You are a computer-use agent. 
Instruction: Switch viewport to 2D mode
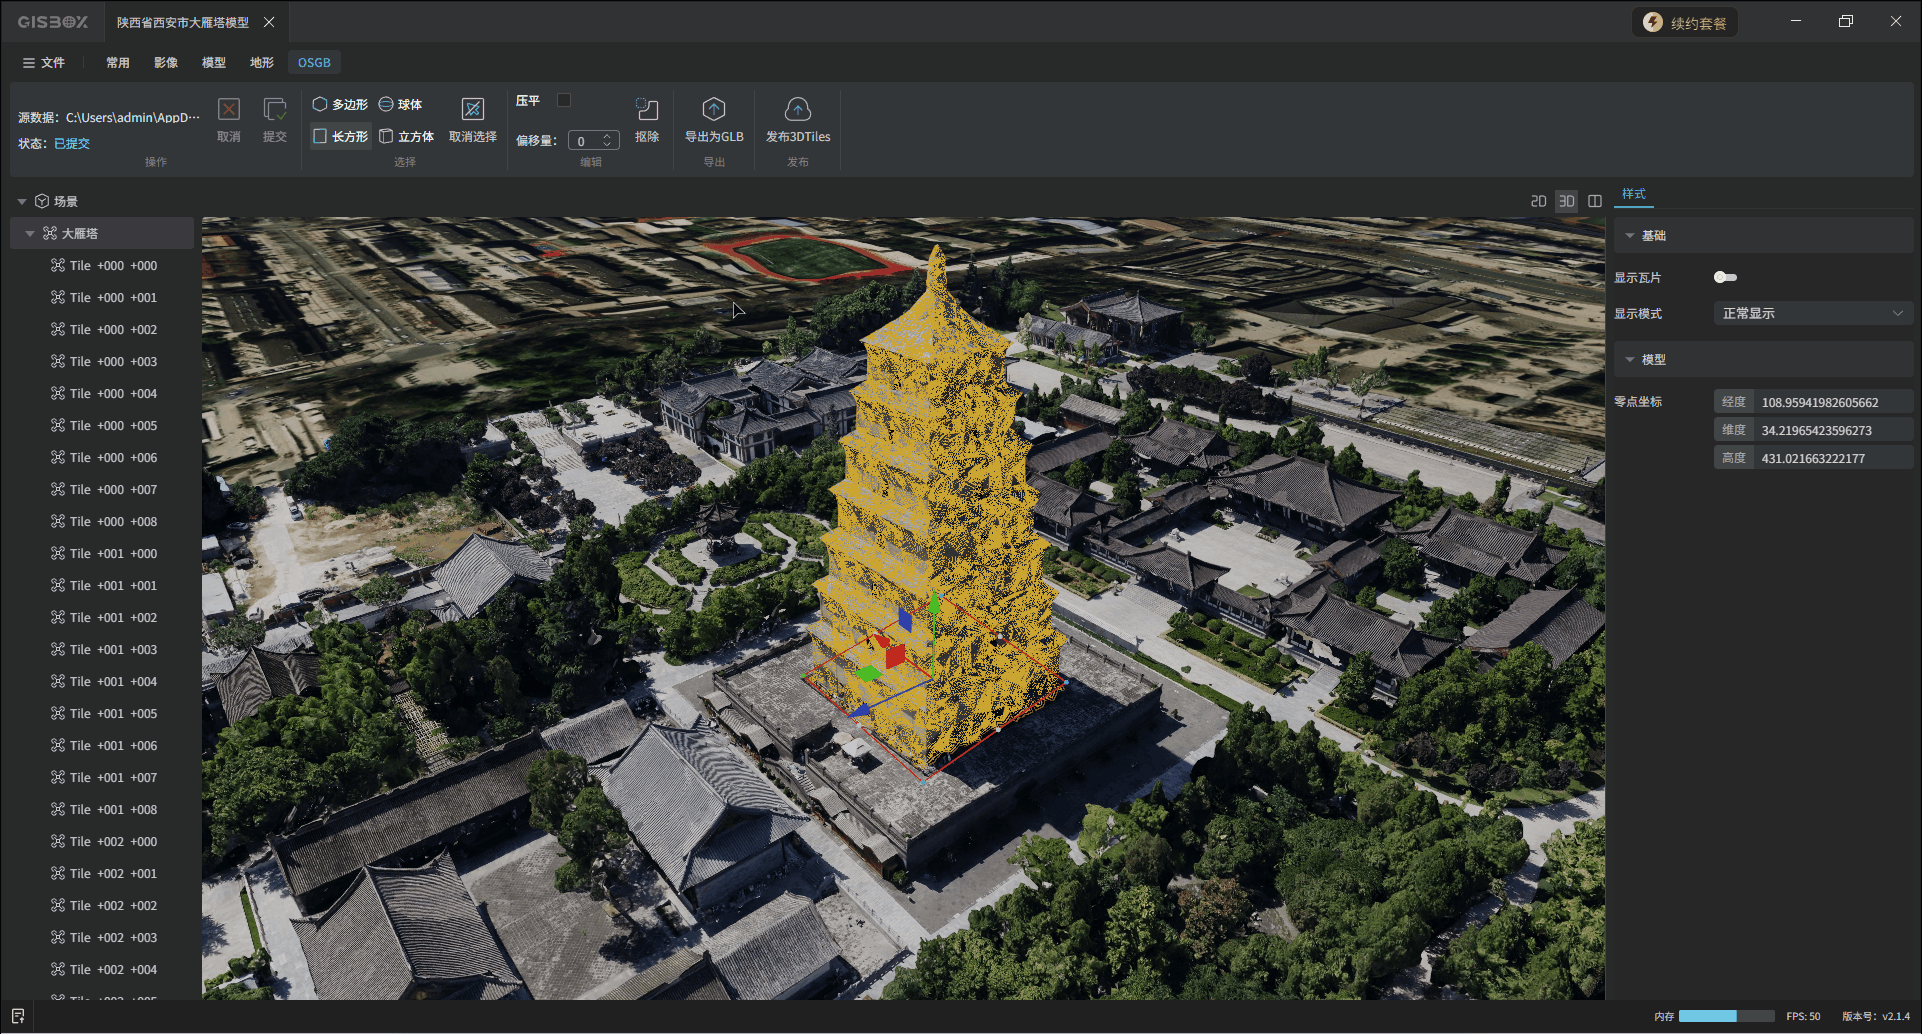click(1538, 201)
